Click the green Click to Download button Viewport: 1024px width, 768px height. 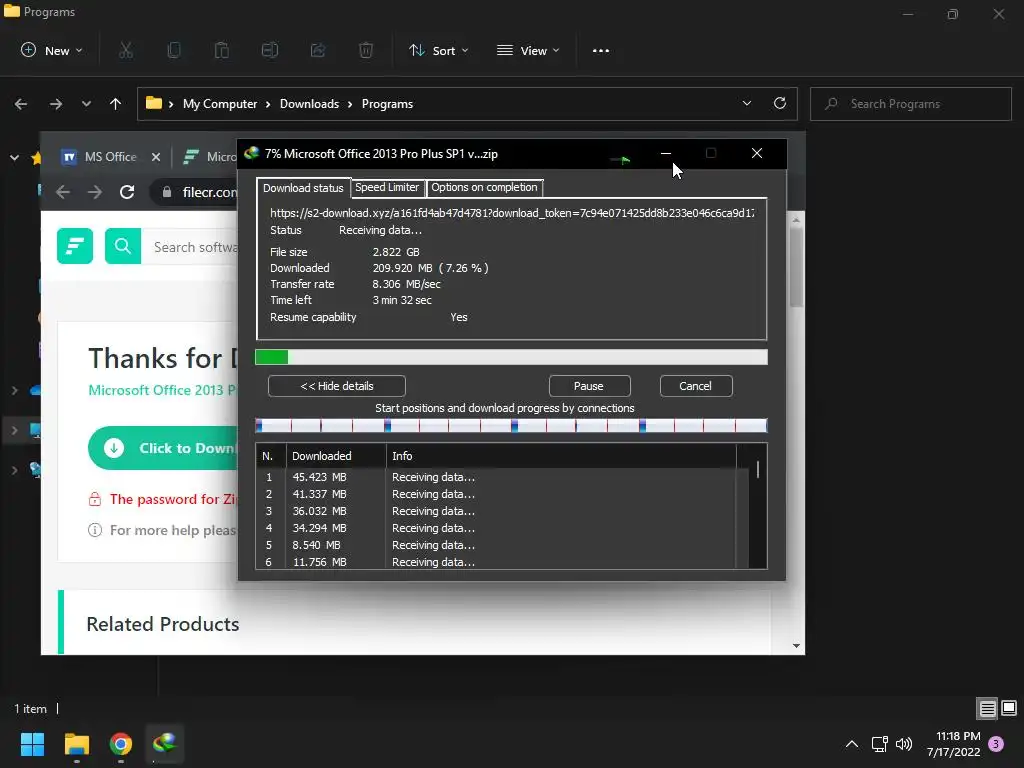coord(163,448)
